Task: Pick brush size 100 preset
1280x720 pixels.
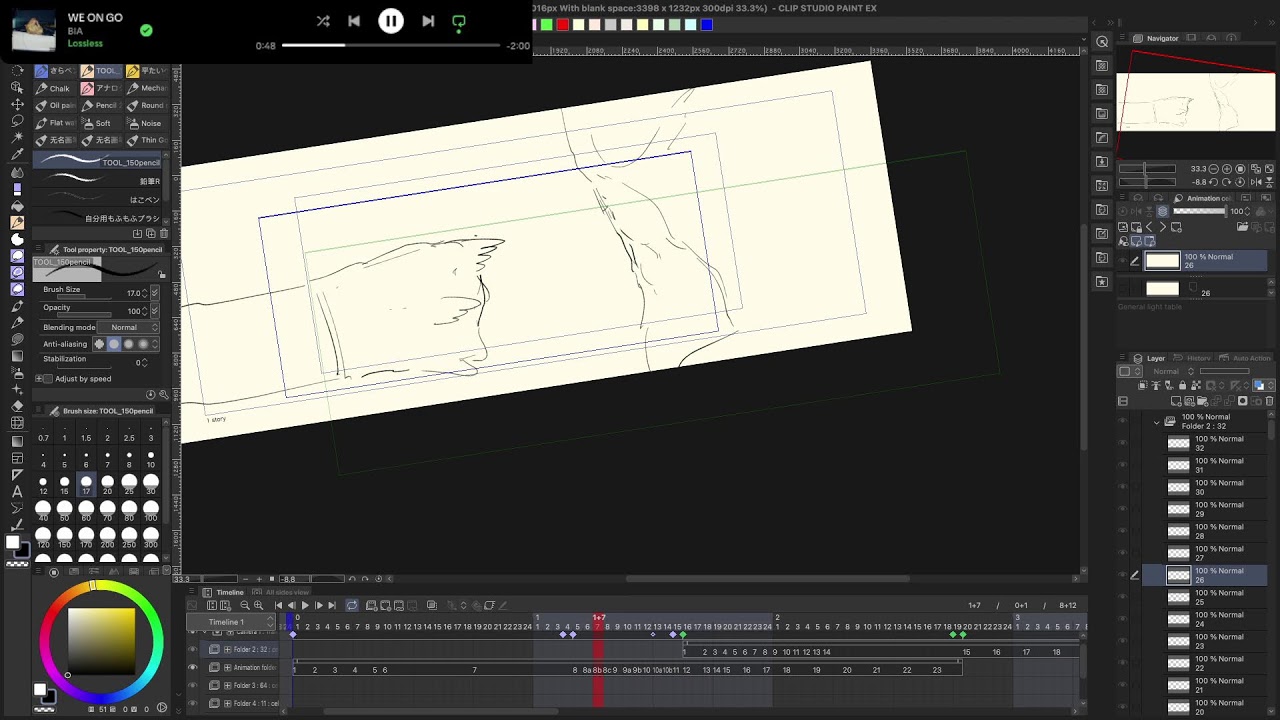Action: click(151, 511)
